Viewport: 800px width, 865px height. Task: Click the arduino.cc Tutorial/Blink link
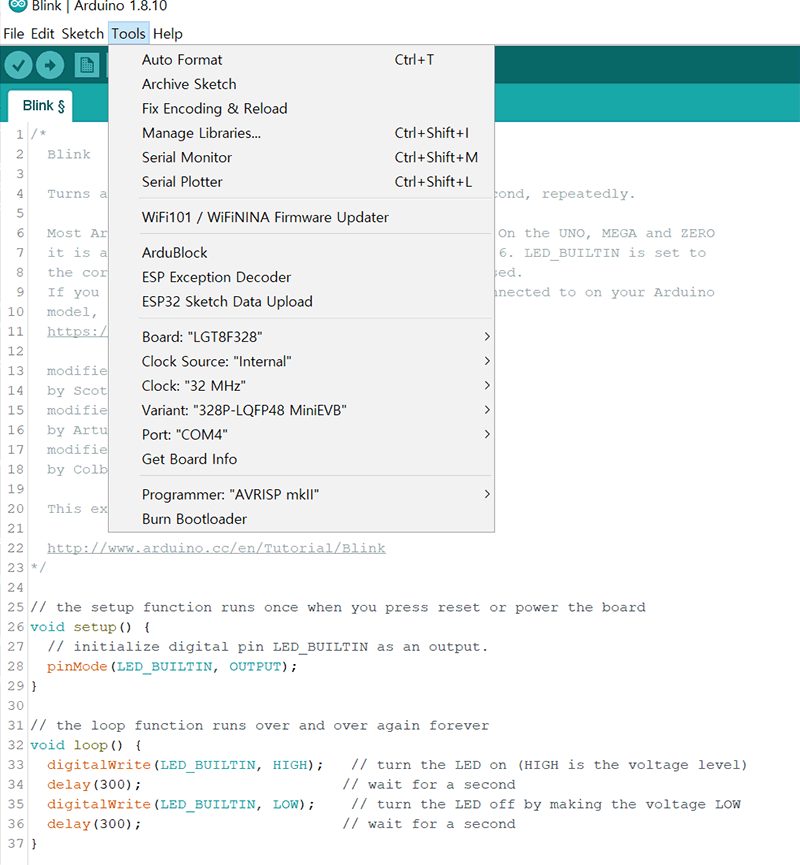(x=216, y=548)
